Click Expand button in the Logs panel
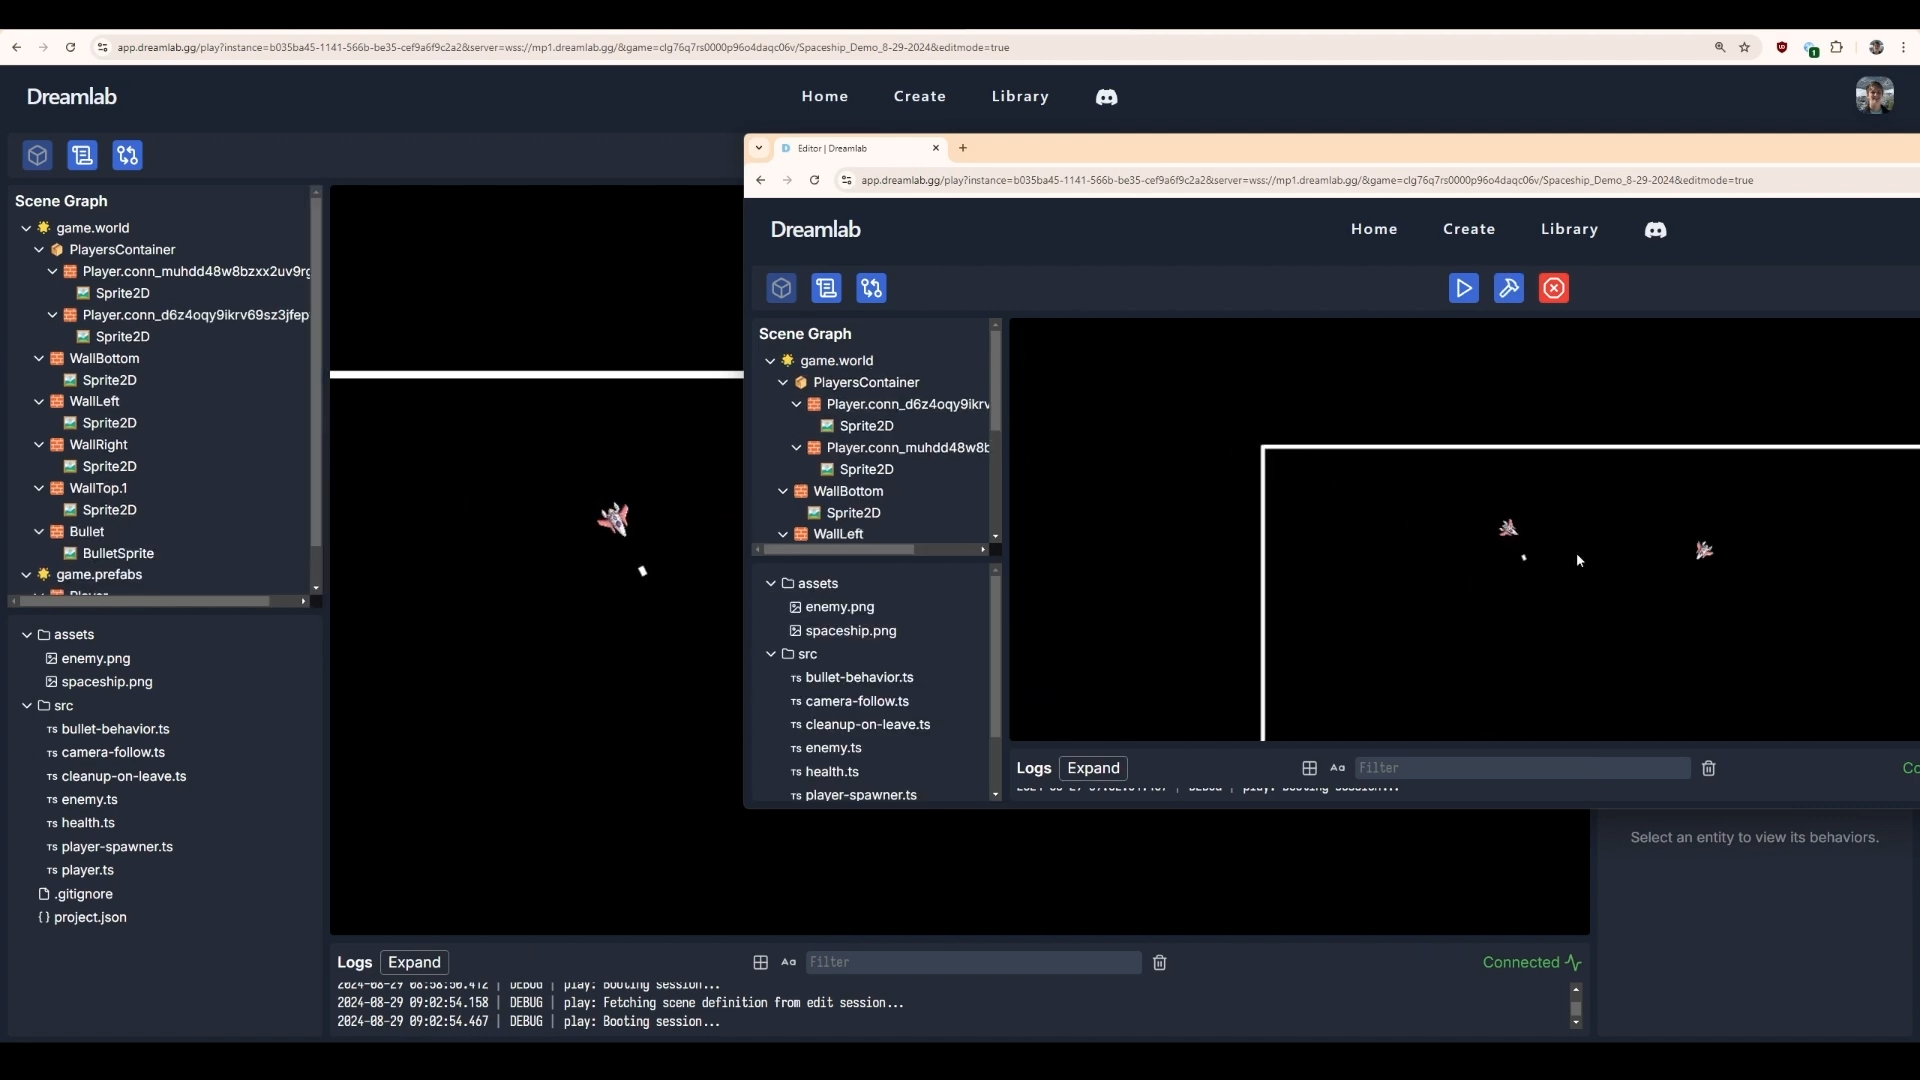This screenshot has width=1920, height=1080. point(414,961)
